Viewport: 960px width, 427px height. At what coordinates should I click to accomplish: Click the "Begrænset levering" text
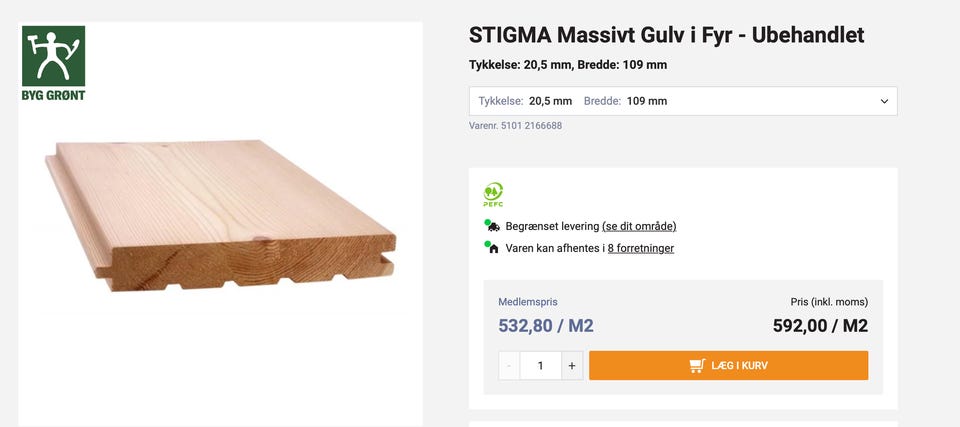pos(552,226)
